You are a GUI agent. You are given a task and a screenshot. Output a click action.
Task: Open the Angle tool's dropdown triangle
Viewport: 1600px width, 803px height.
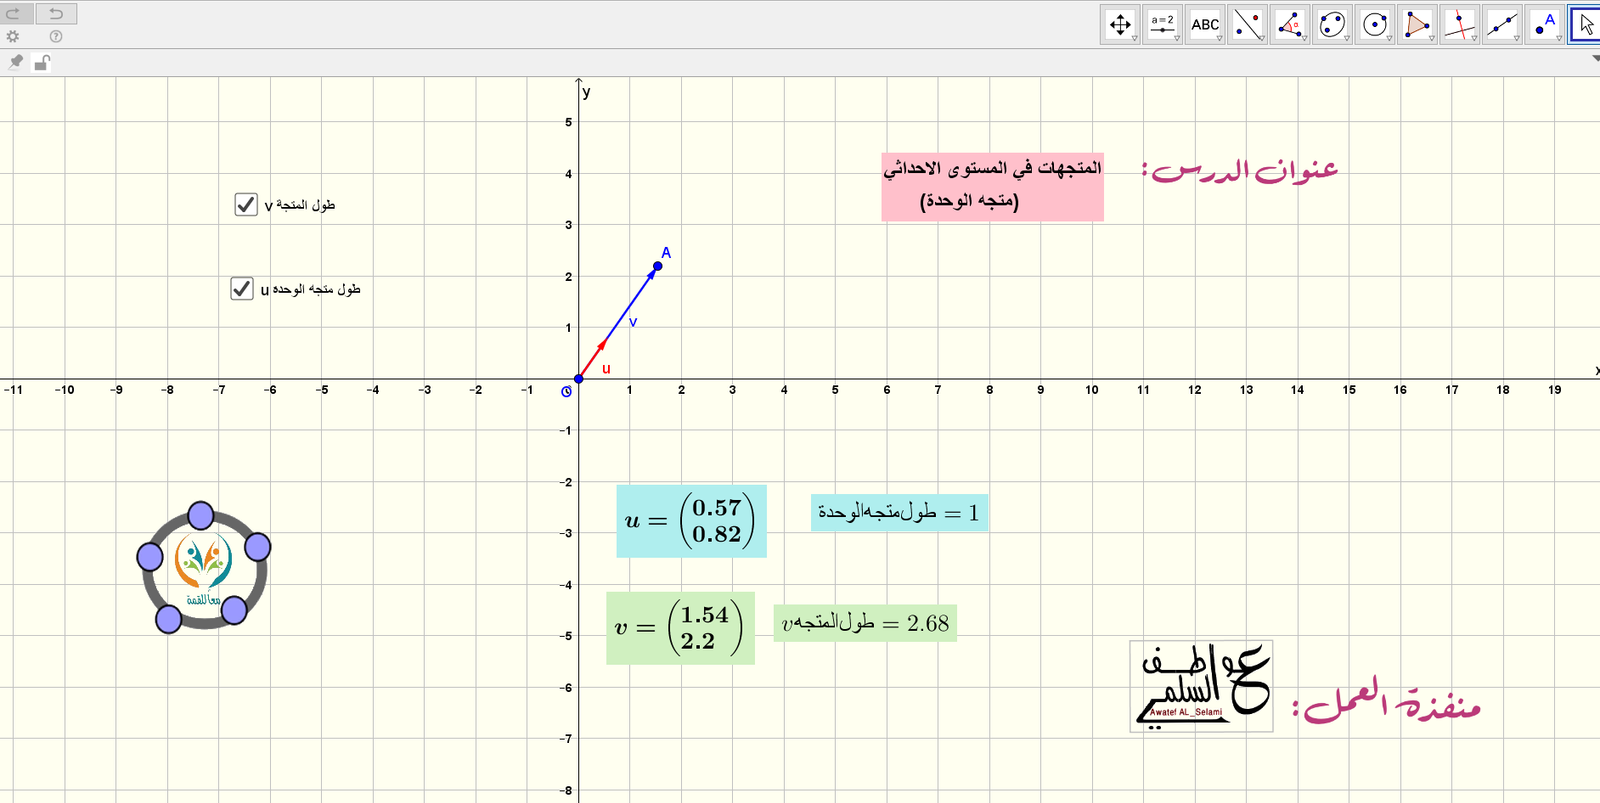click(1305, 38)
